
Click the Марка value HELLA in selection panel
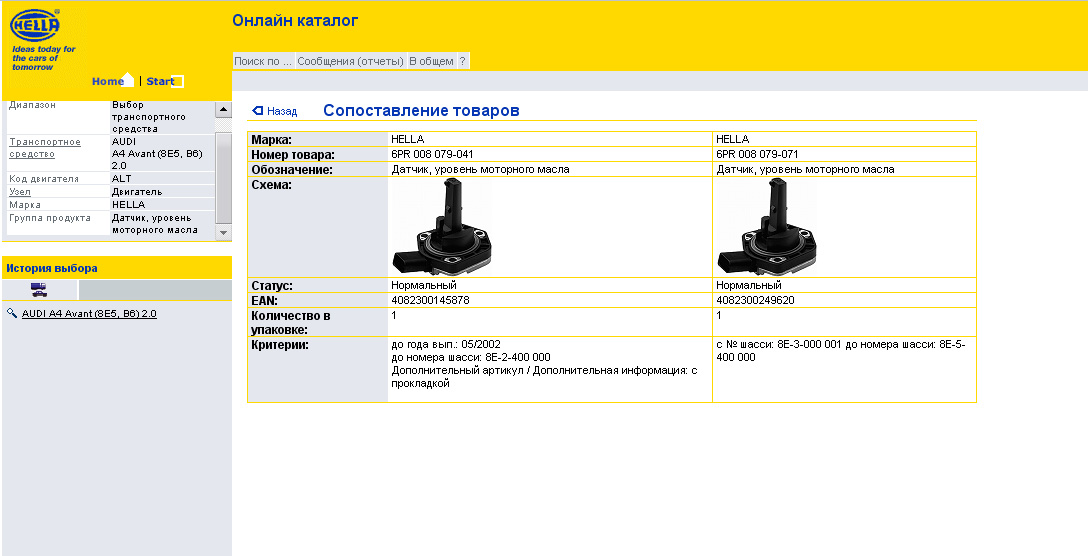[128, 205]
